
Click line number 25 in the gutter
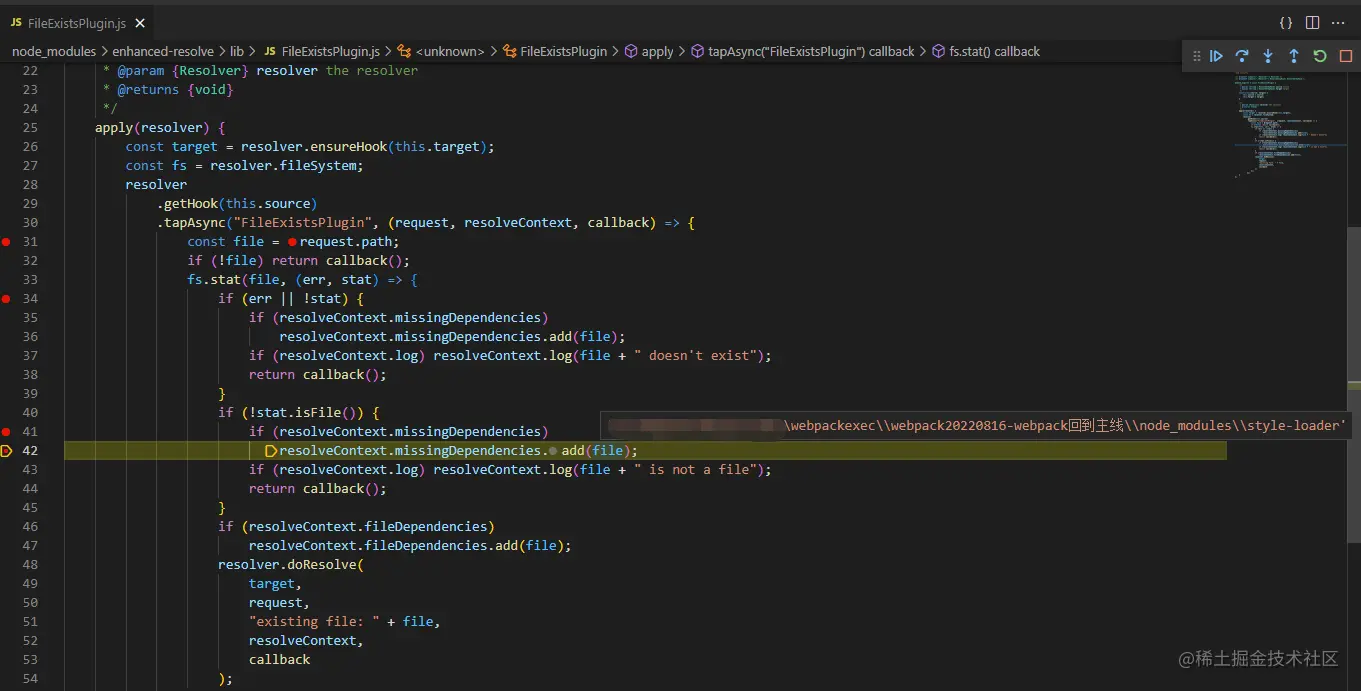30,128
